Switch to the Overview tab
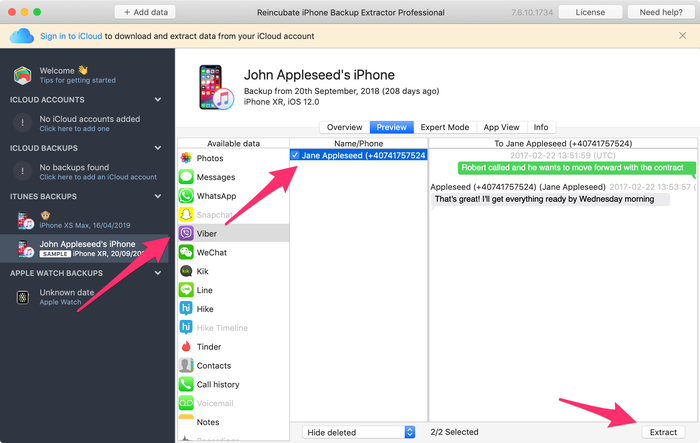 (344, 127)
